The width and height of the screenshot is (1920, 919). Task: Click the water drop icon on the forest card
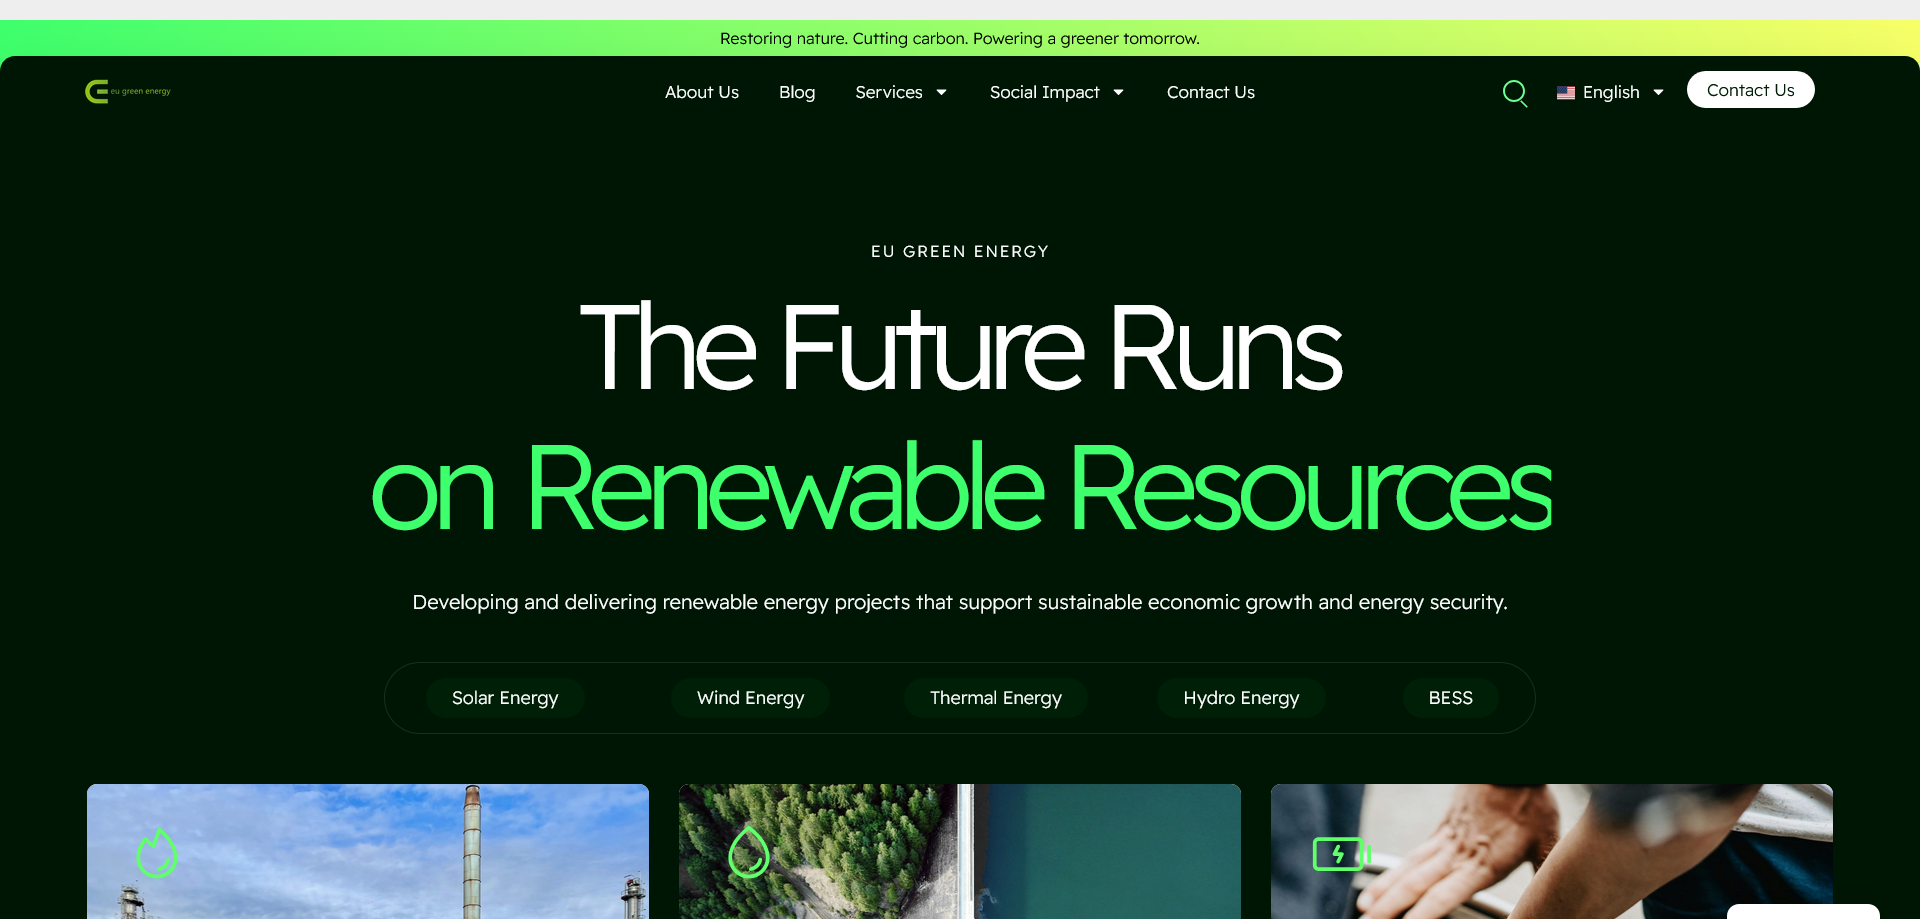749,853
